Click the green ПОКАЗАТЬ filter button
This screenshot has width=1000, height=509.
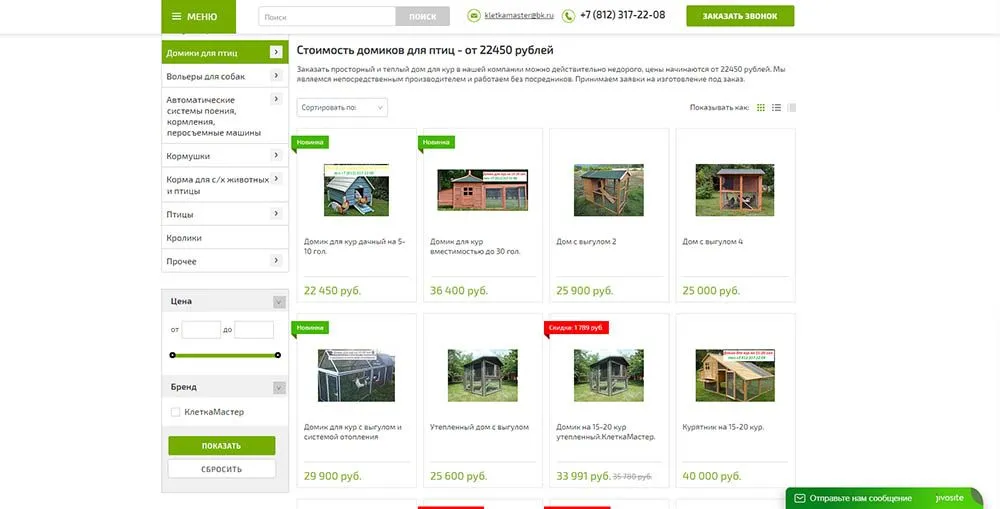pos(221,446)
